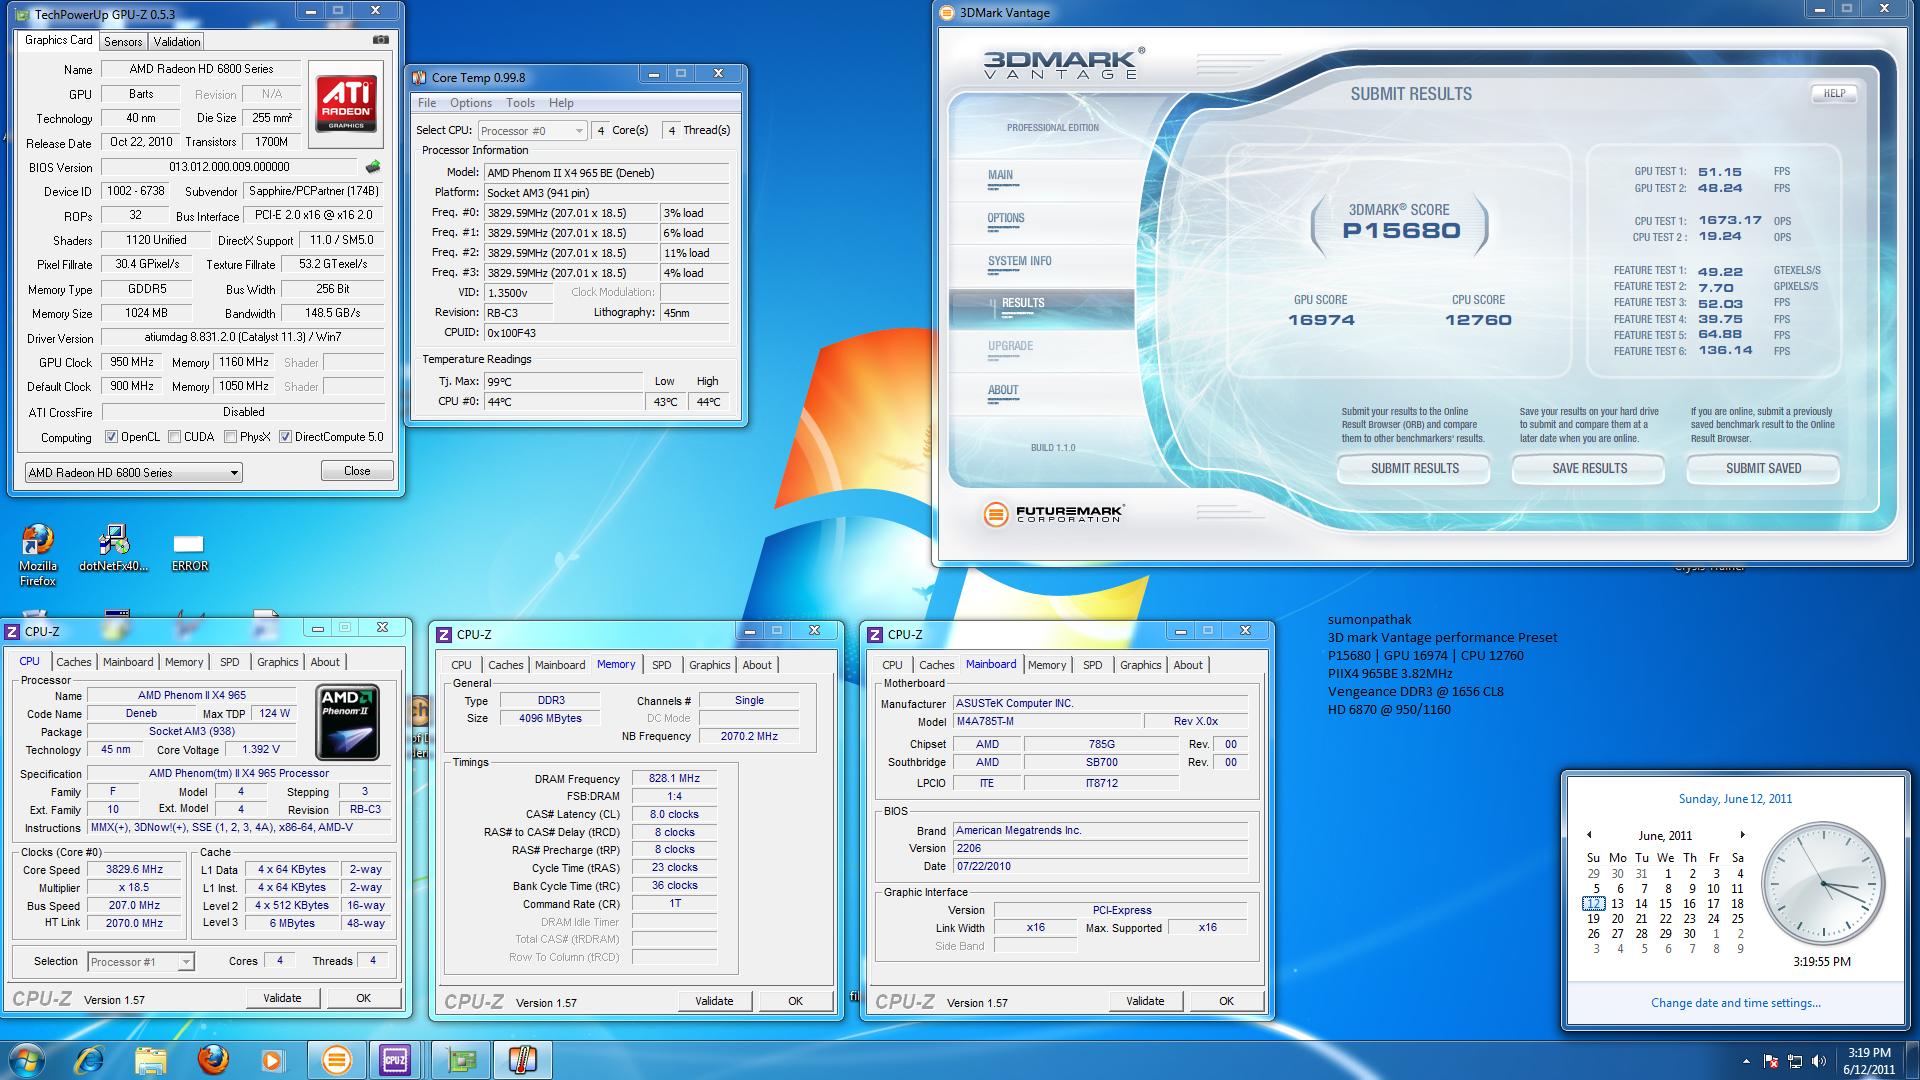Open the GPU selection dropdown in GPU-Z
The image size is (1920, 1080).
click(x=133, y=472)
